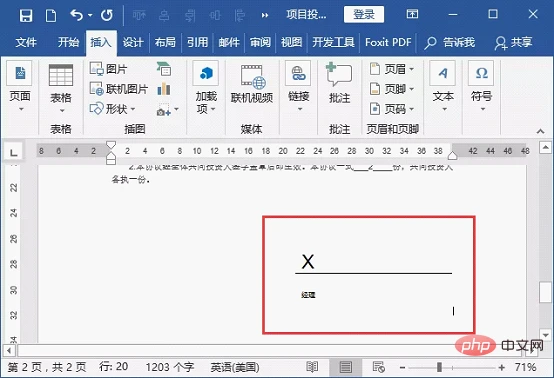Go to the 引用 tab
The width and height of the screenshot is (554, 378).
pyautogui.click(x=197, y=42)
